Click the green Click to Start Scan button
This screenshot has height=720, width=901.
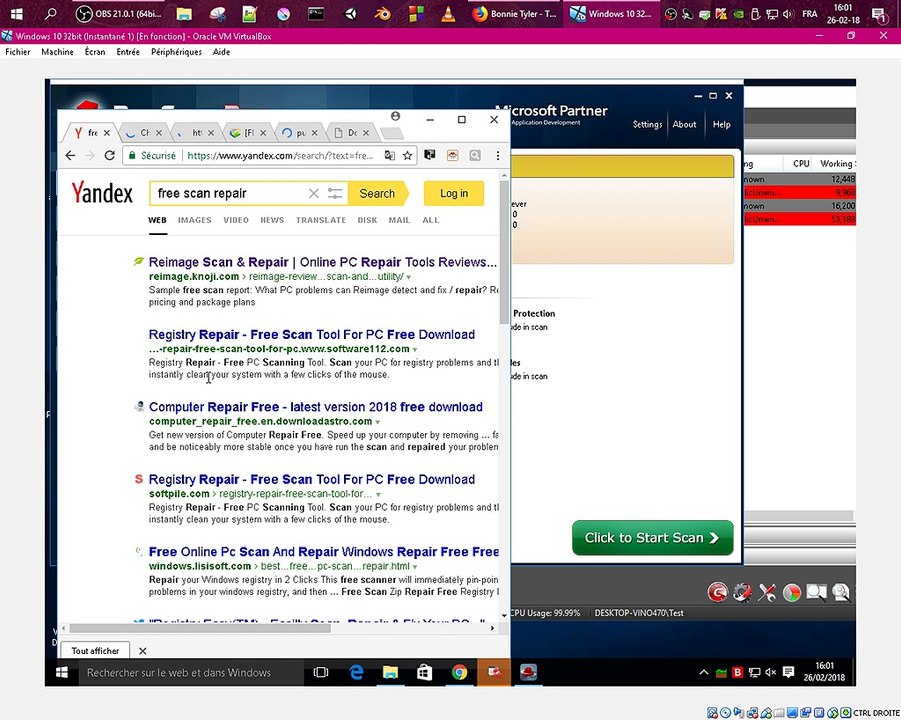coord(653,538)
